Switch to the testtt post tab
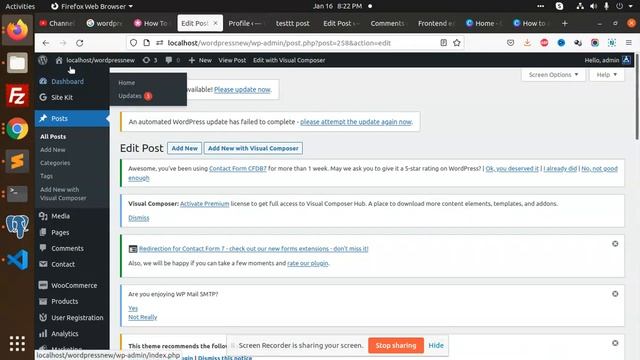 click(293, 23)
